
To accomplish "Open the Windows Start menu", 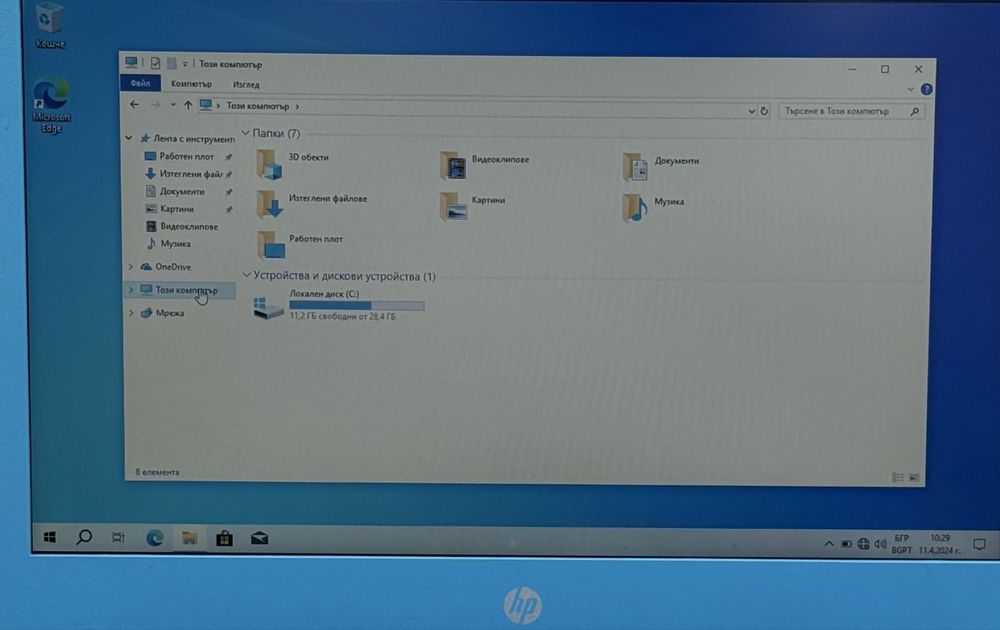I will pos(50,537).
